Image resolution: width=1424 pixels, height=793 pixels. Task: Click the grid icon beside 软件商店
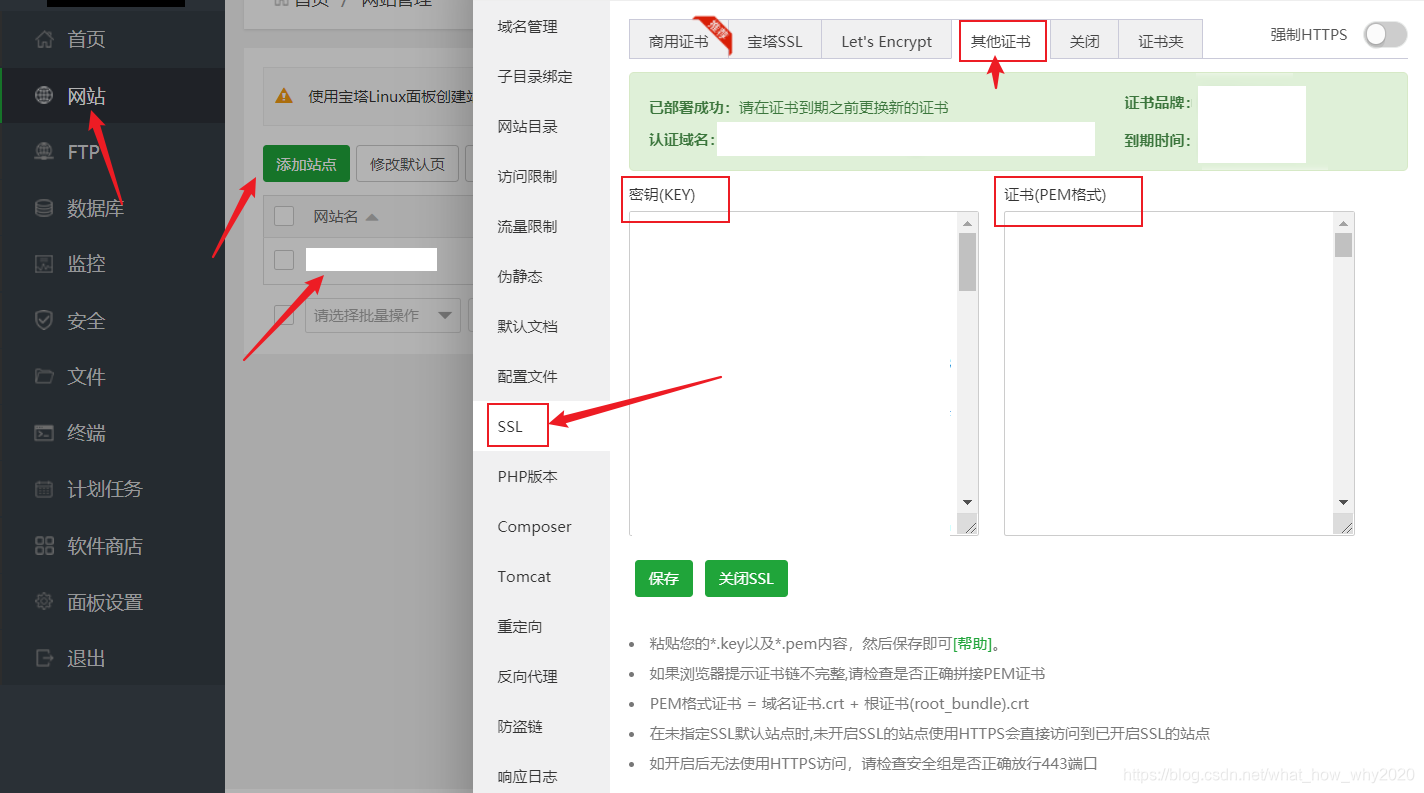pyautogui.click(x=44, y=545)
